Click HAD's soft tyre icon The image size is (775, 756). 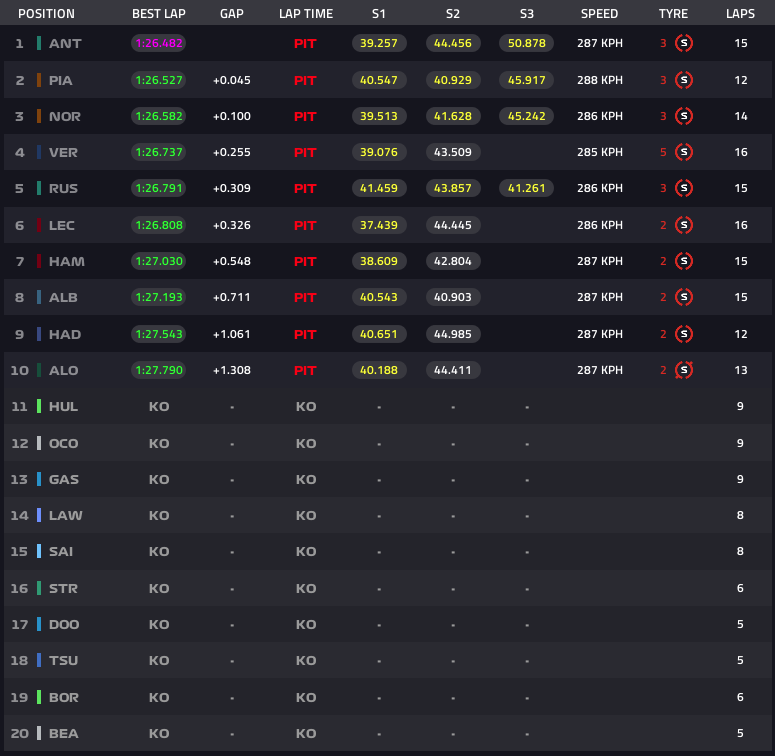(684, 334)
